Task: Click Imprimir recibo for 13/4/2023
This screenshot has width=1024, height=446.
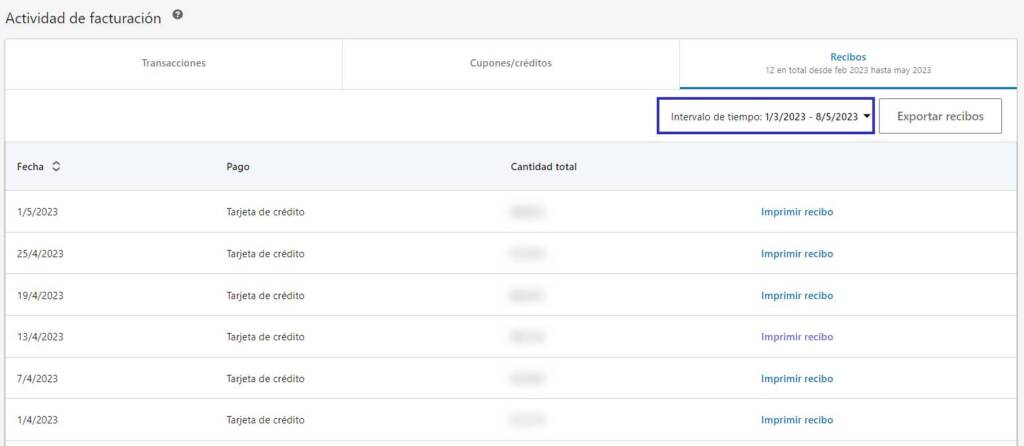Action: [x=796, y=337]
